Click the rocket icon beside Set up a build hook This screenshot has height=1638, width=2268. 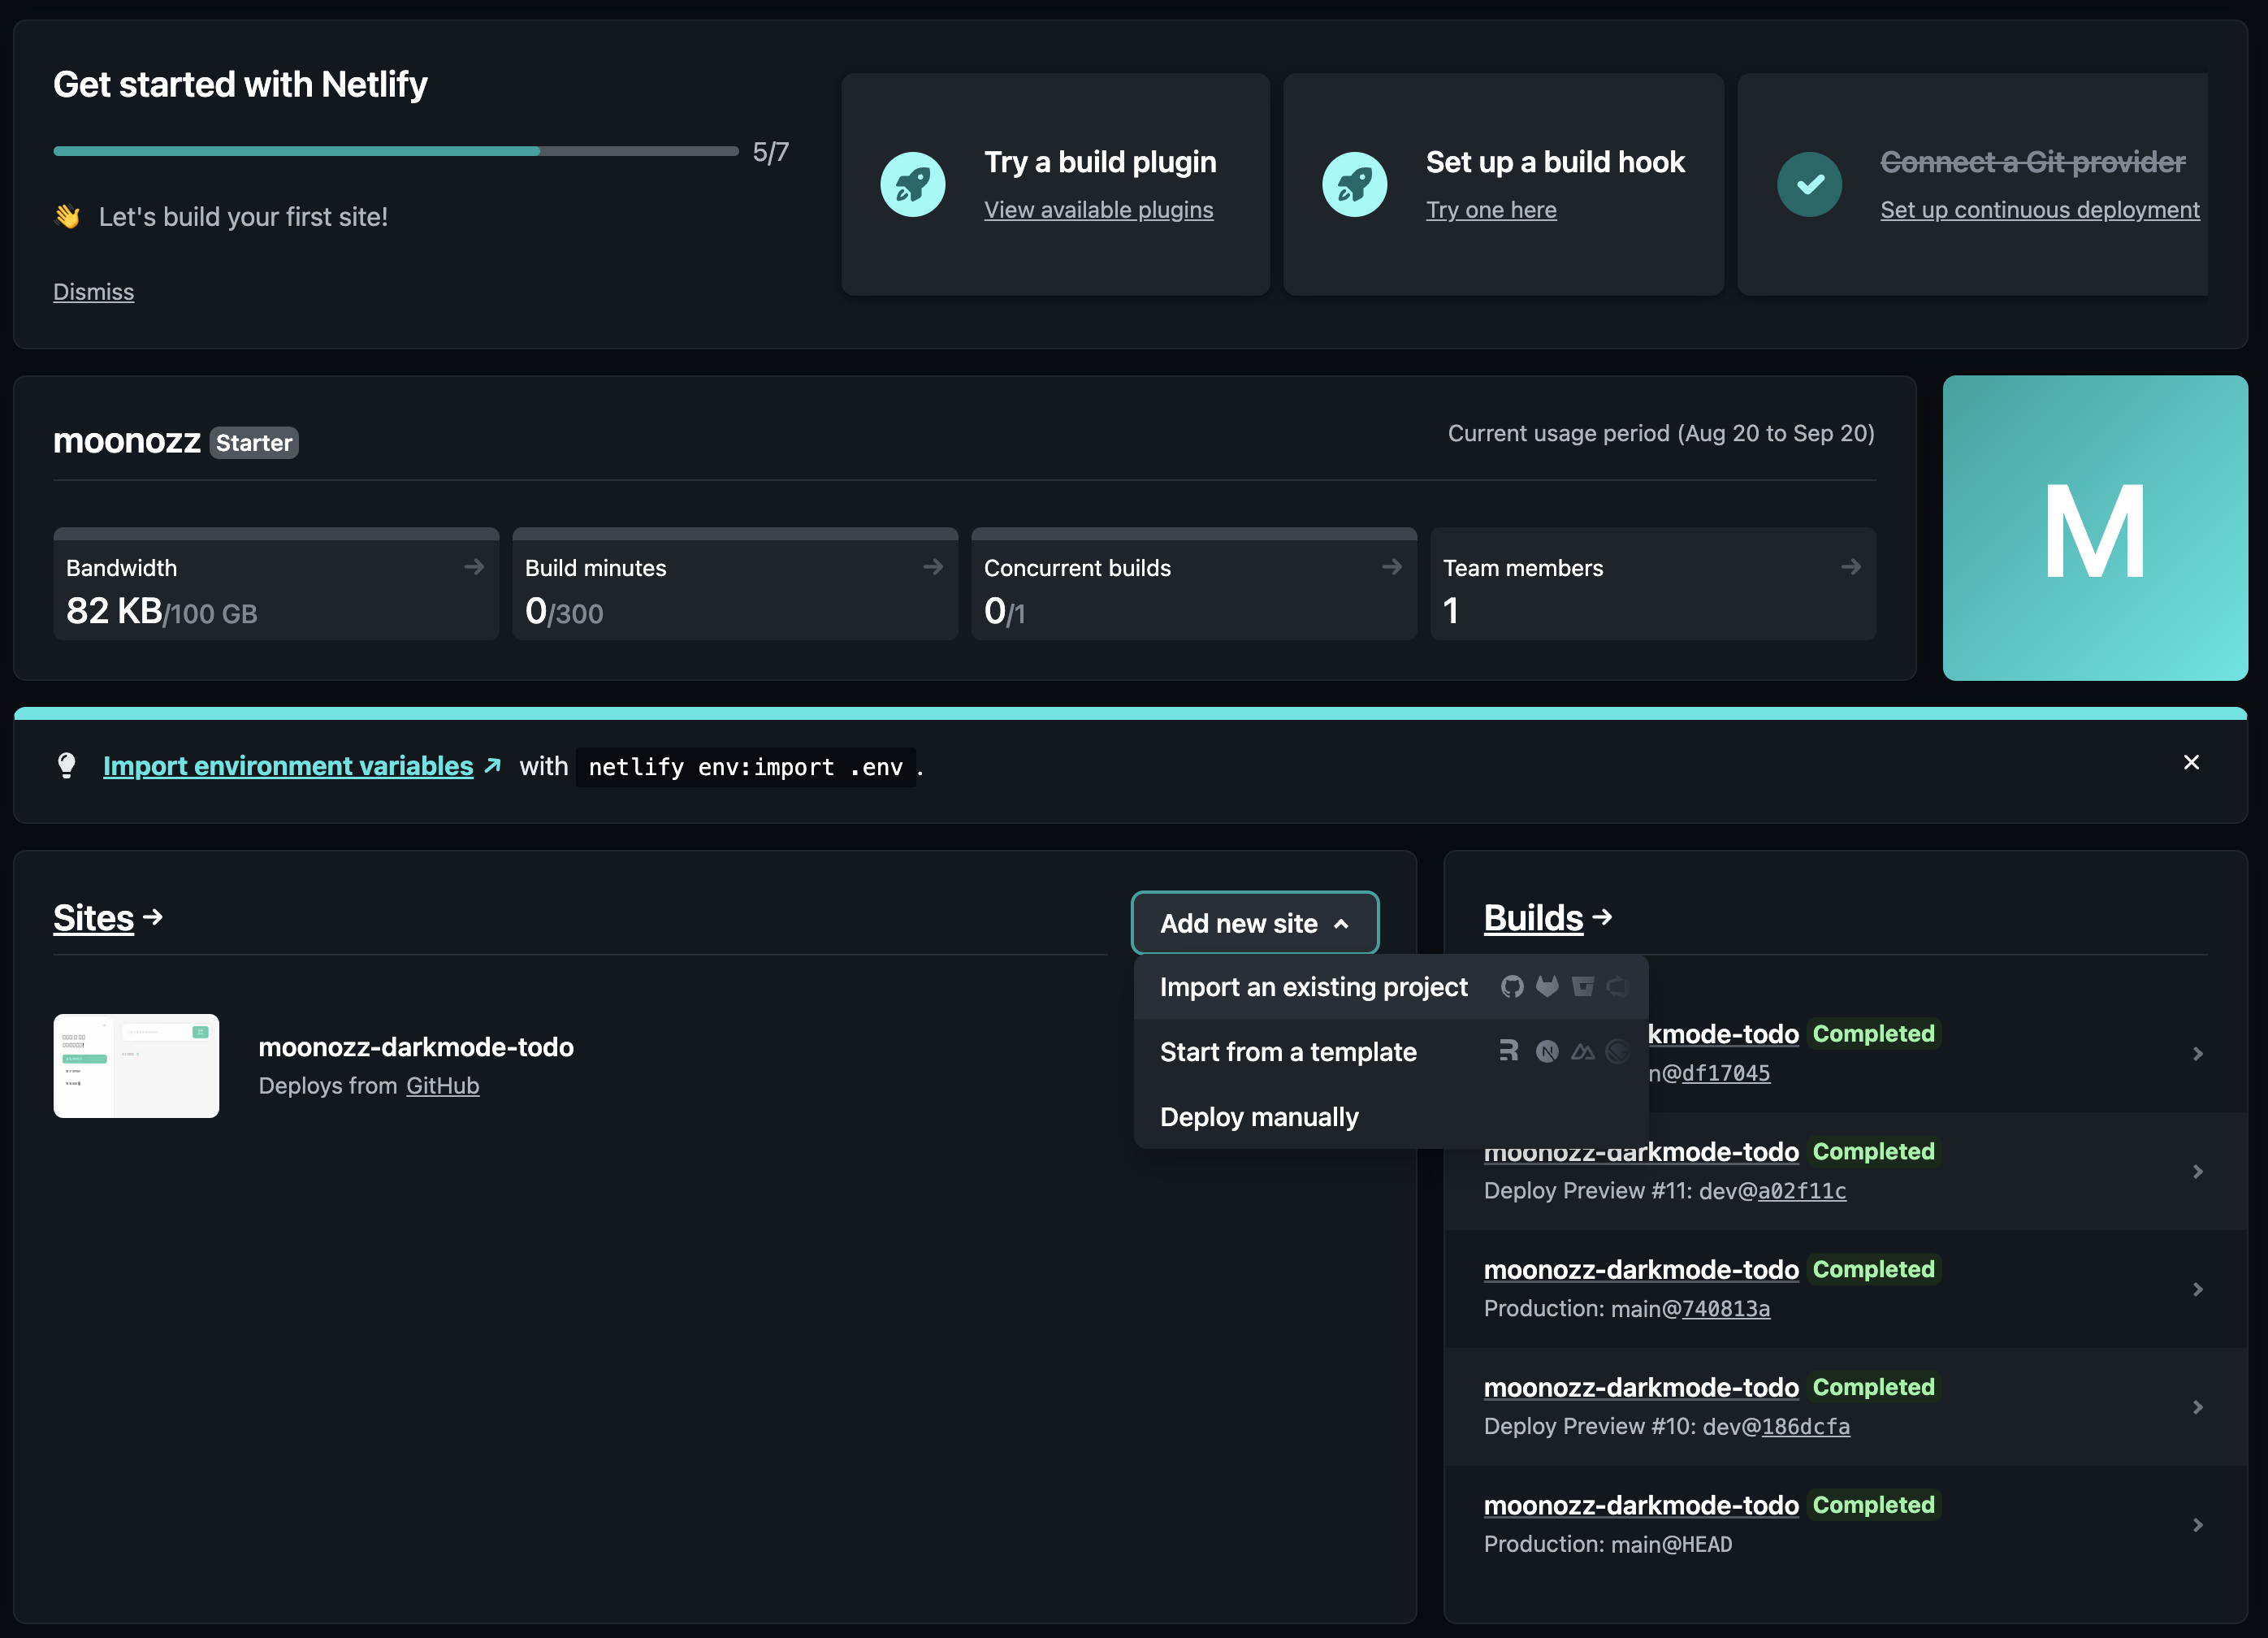1354,184
